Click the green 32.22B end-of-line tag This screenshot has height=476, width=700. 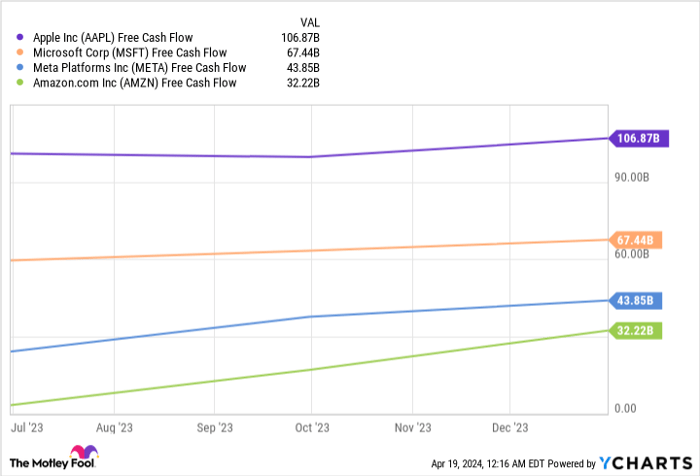636,330
